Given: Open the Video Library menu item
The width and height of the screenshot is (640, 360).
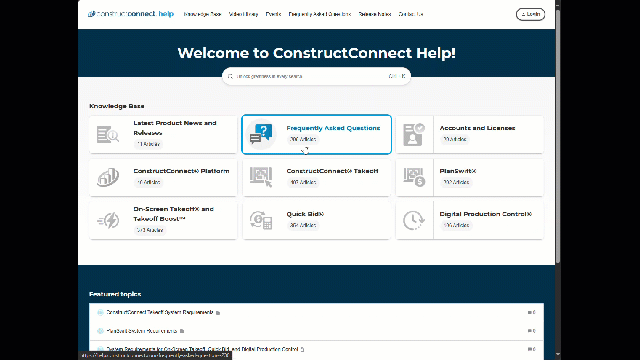Looking at the screenshot, I should tap(244, 14).
